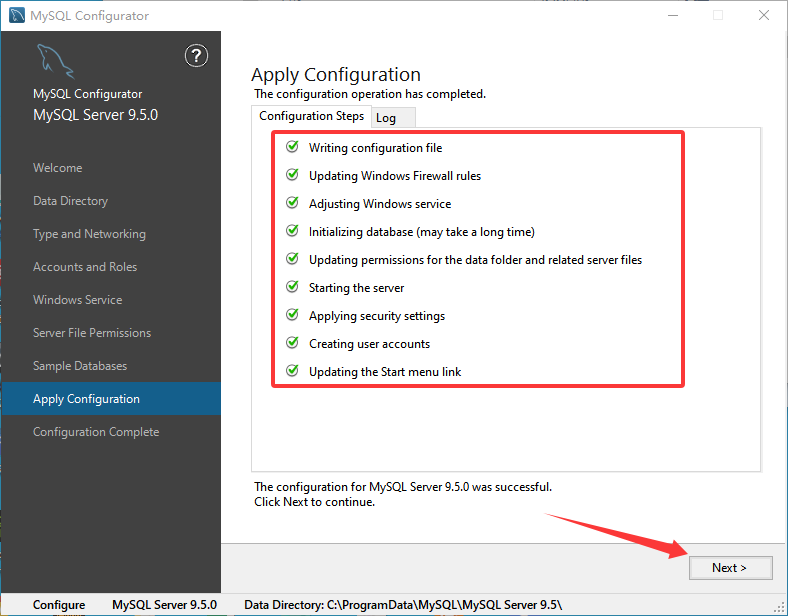Open Accounts and Roles step
Viewport: 788px width, 616px height.
(x=85, y=267)
